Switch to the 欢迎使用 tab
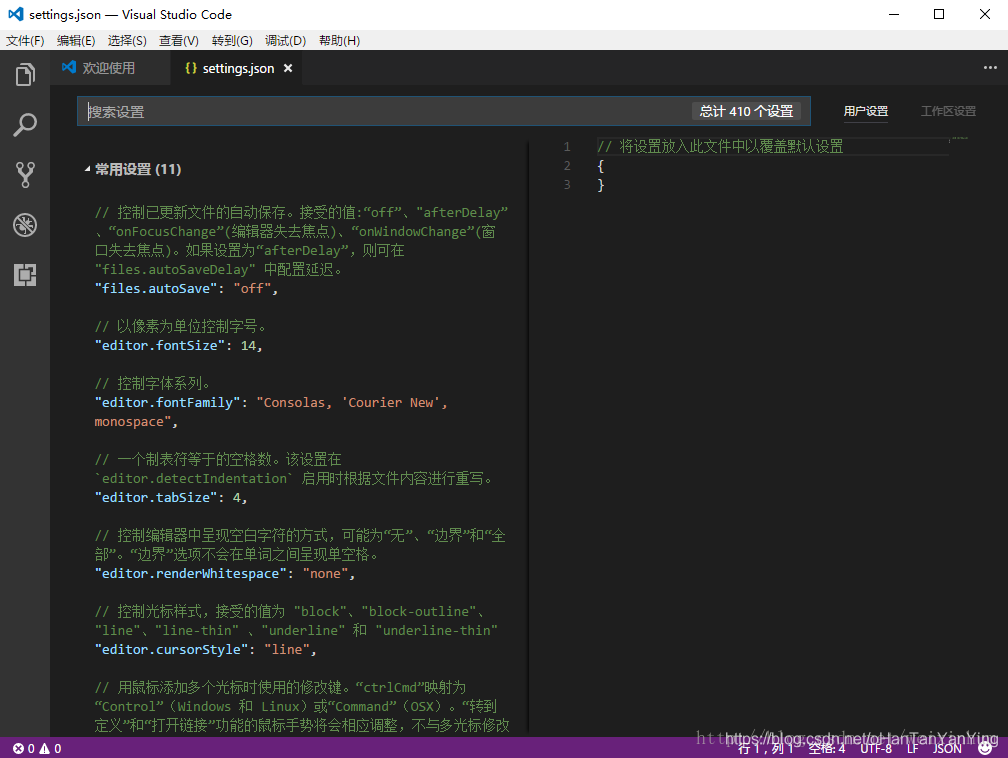This screenshot has height=758, width=1008. (110, 68)
